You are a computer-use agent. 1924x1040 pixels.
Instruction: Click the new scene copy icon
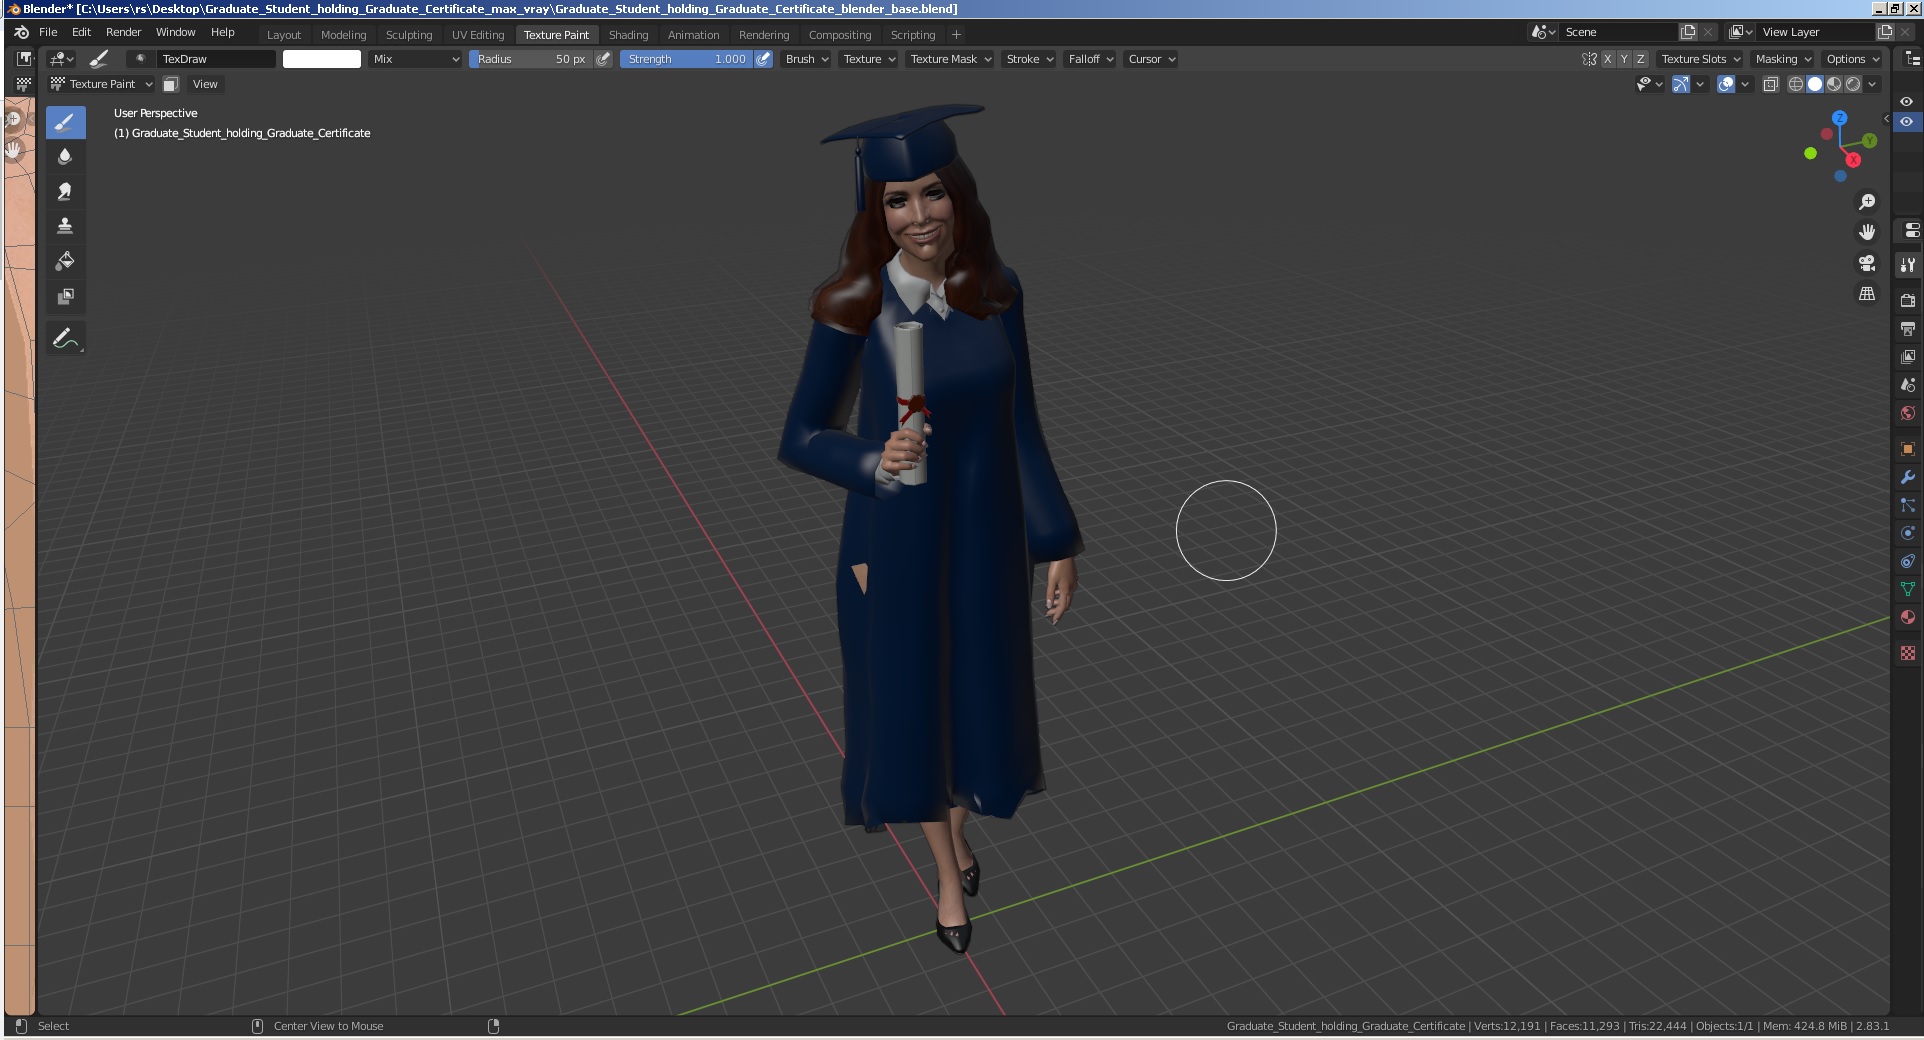[x=1689, y=32]
